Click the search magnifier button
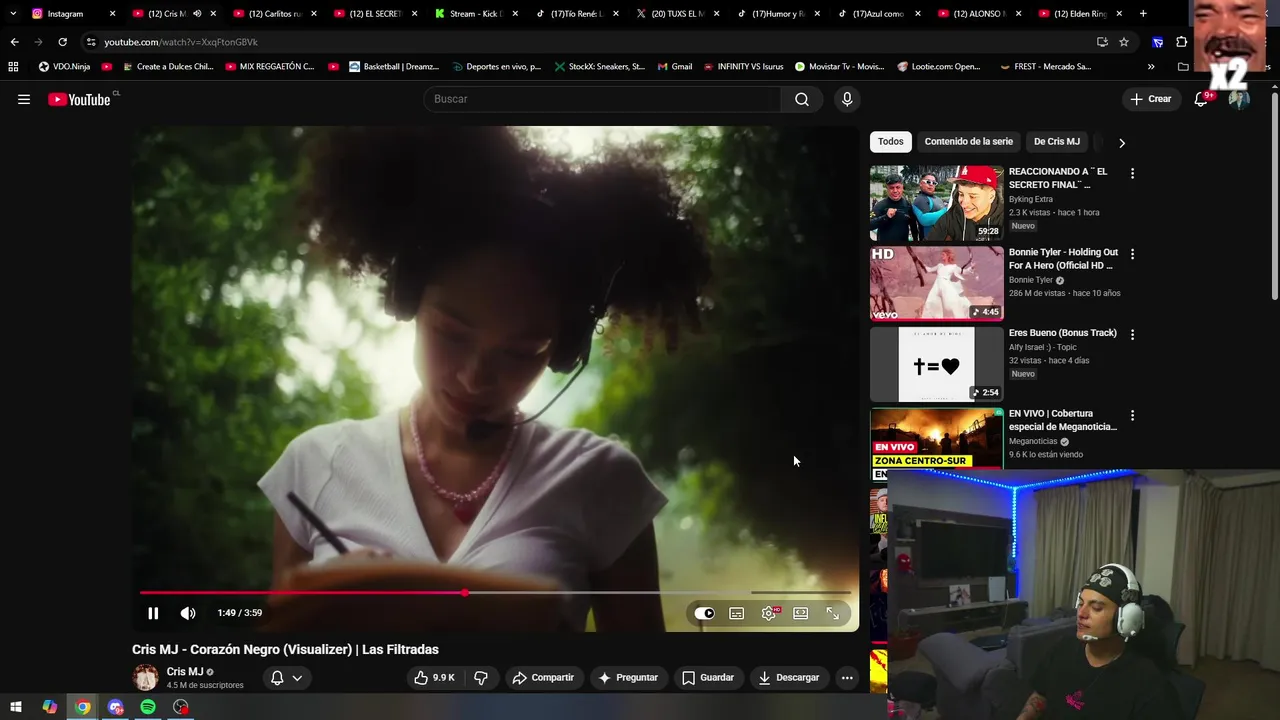1280x720 pixels. pyautogui.click(x=802, y=99)
